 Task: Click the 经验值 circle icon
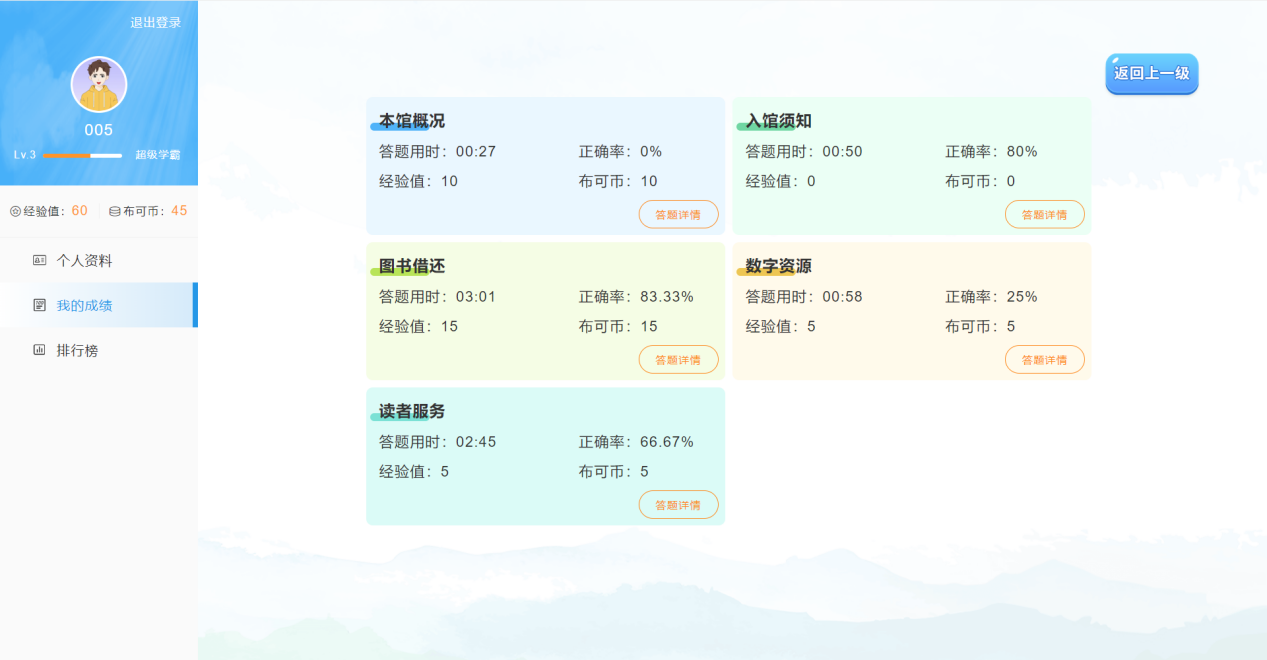tap(15, 211)
